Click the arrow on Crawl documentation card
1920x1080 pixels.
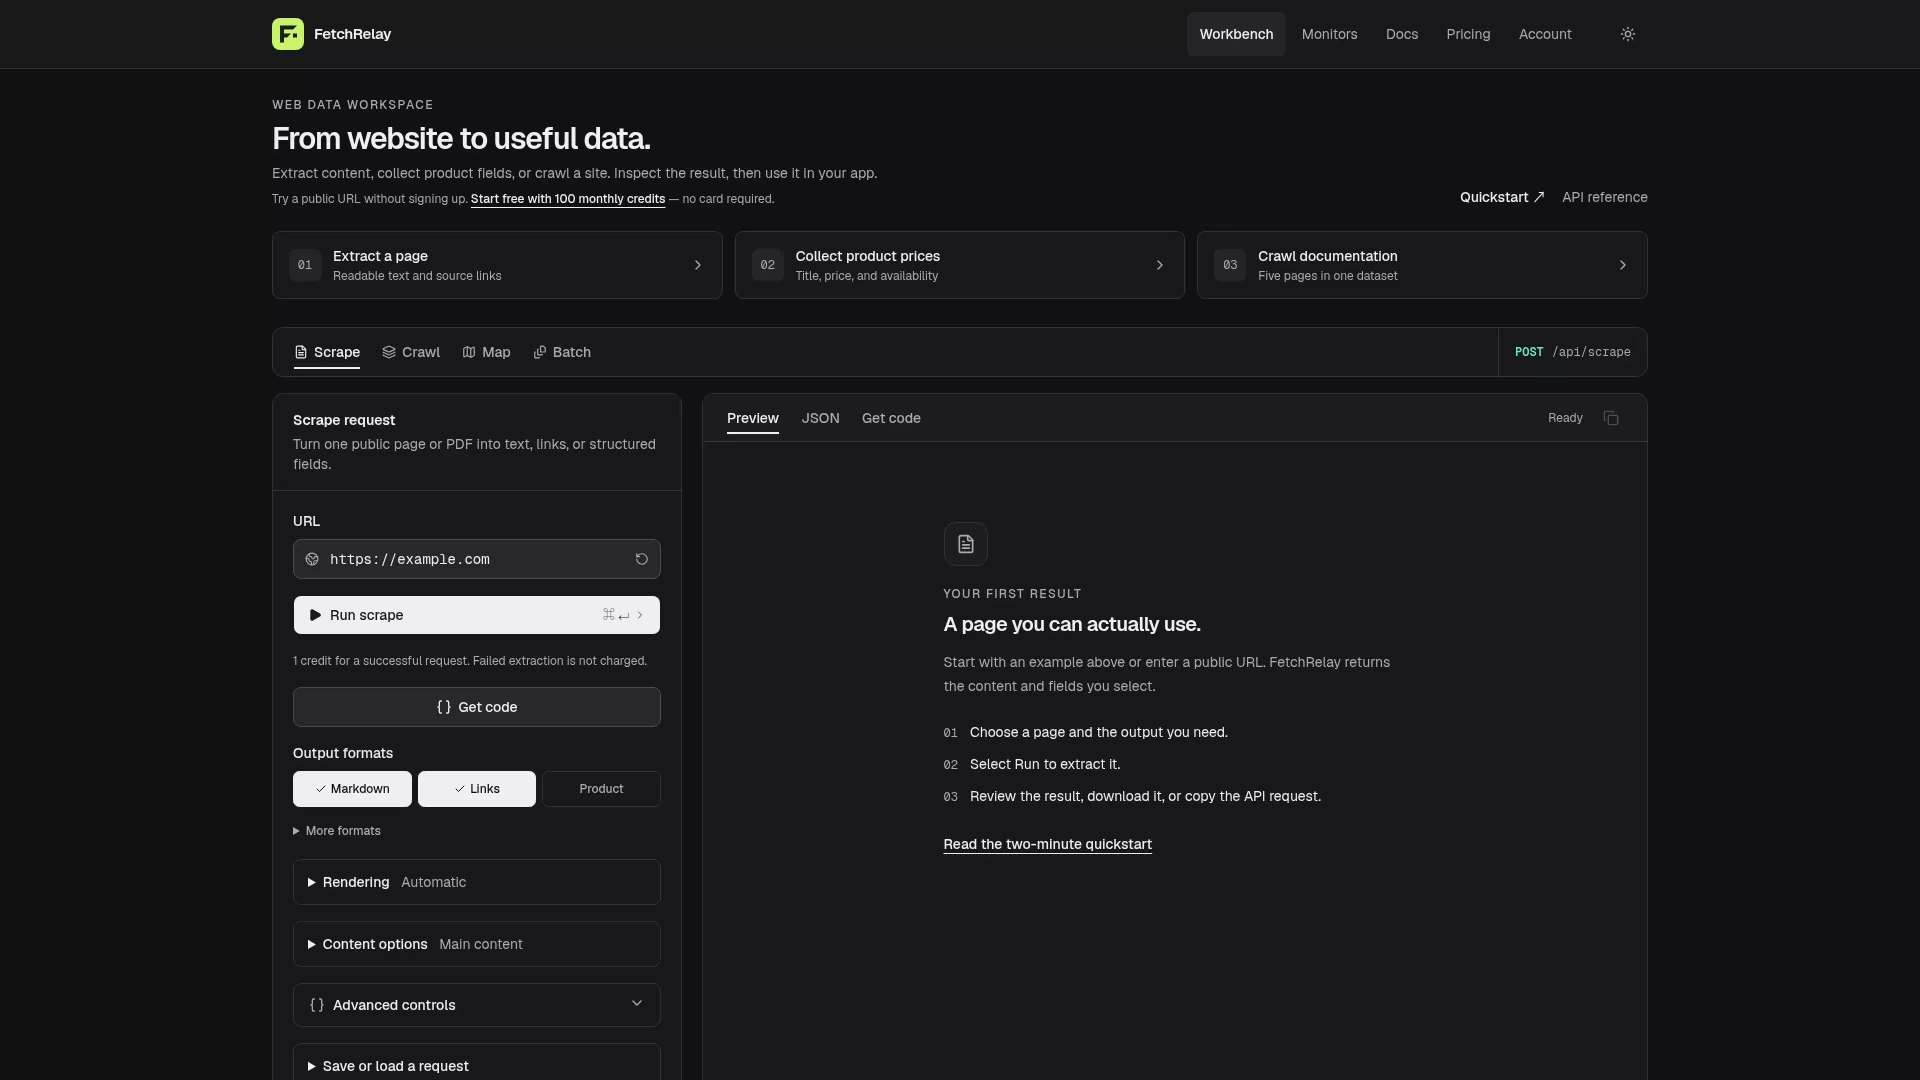pyautogui.click(x=1623, y=265)
